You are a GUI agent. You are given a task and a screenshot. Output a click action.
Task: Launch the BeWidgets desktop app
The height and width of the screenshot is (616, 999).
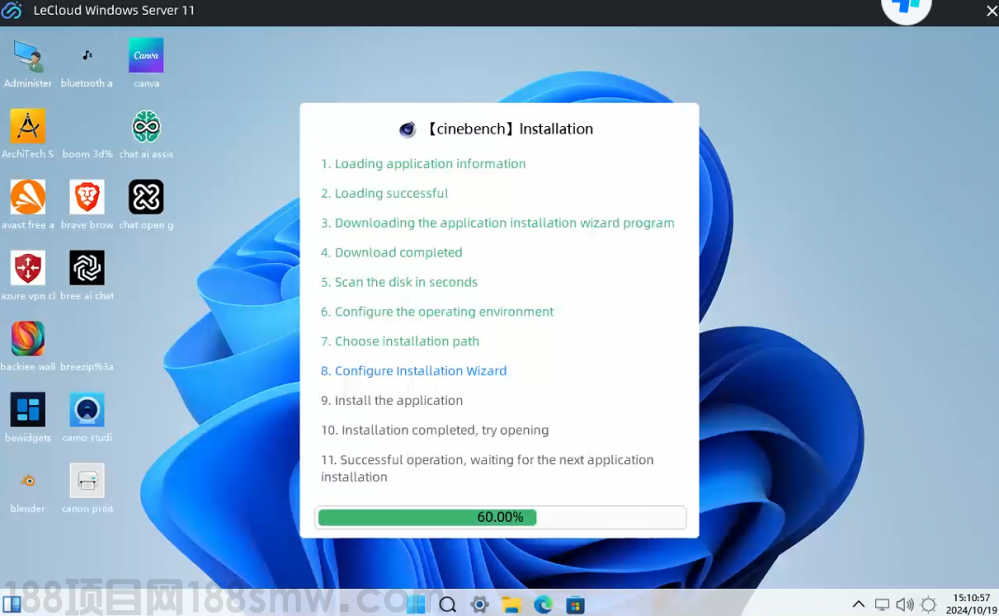pos(28,410)
